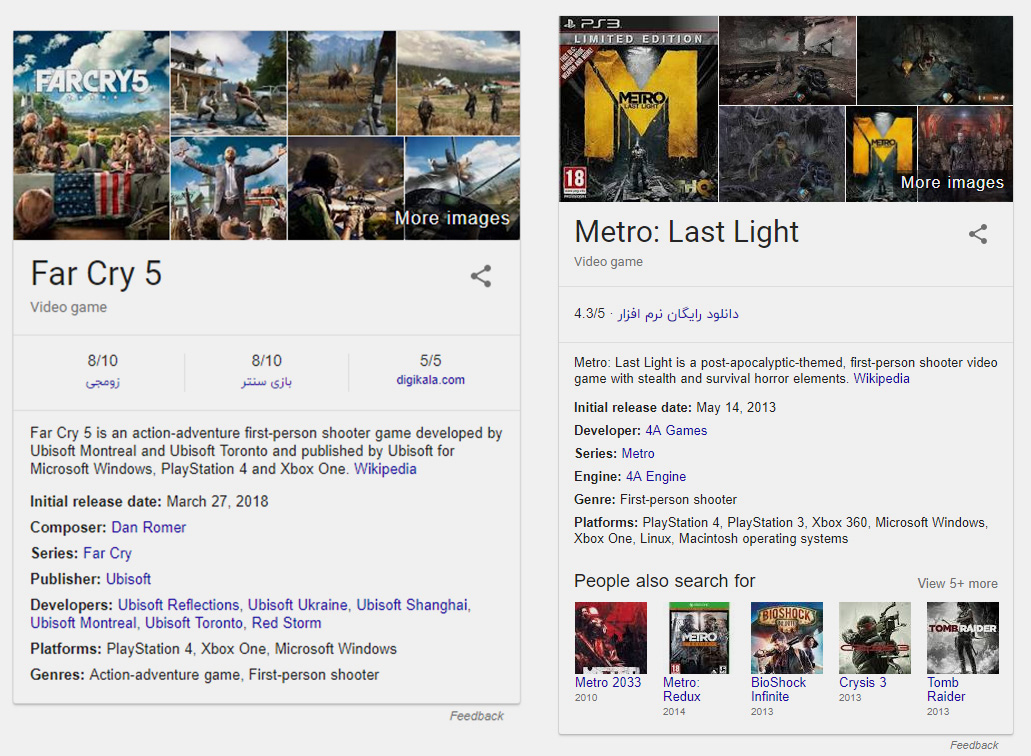Open the 4A Games developer link
The image size is (1031, 756).
[x=676, y=431]
